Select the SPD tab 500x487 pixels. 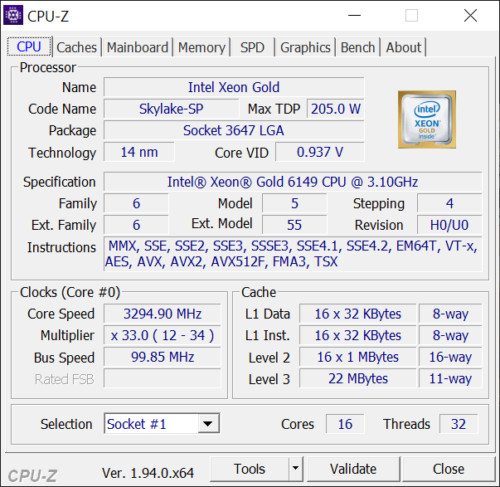(x=252, y=47)
